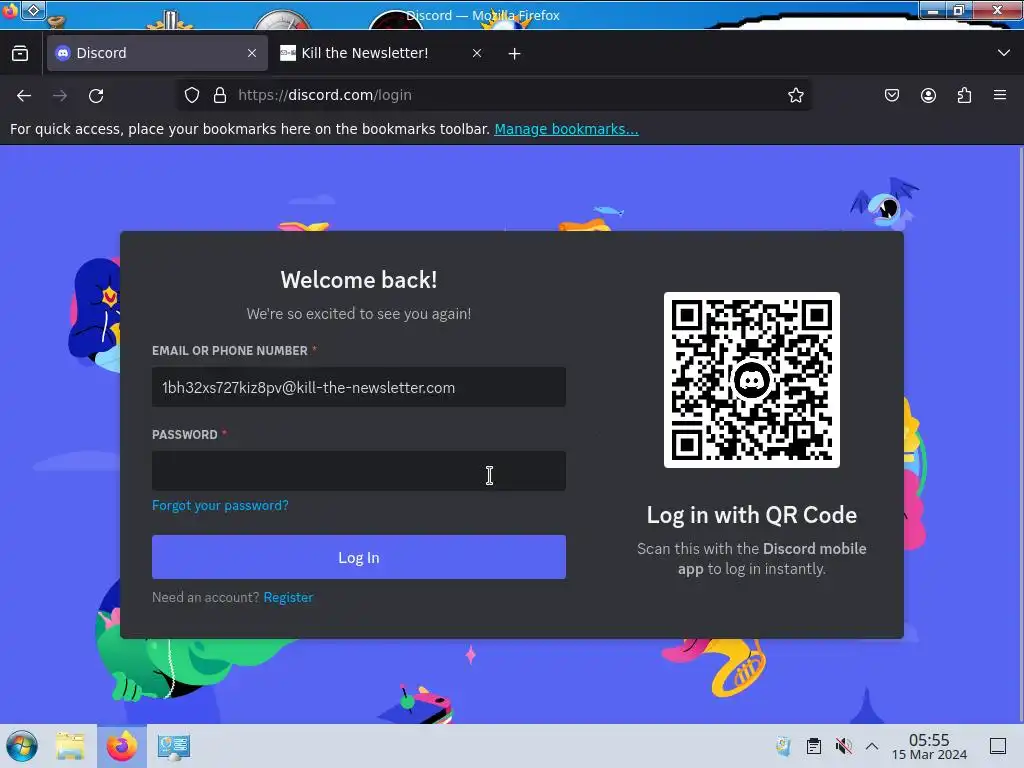Open Firefox application menu
This screenshot has width=1024, height=768.
tap(1000, 95)
